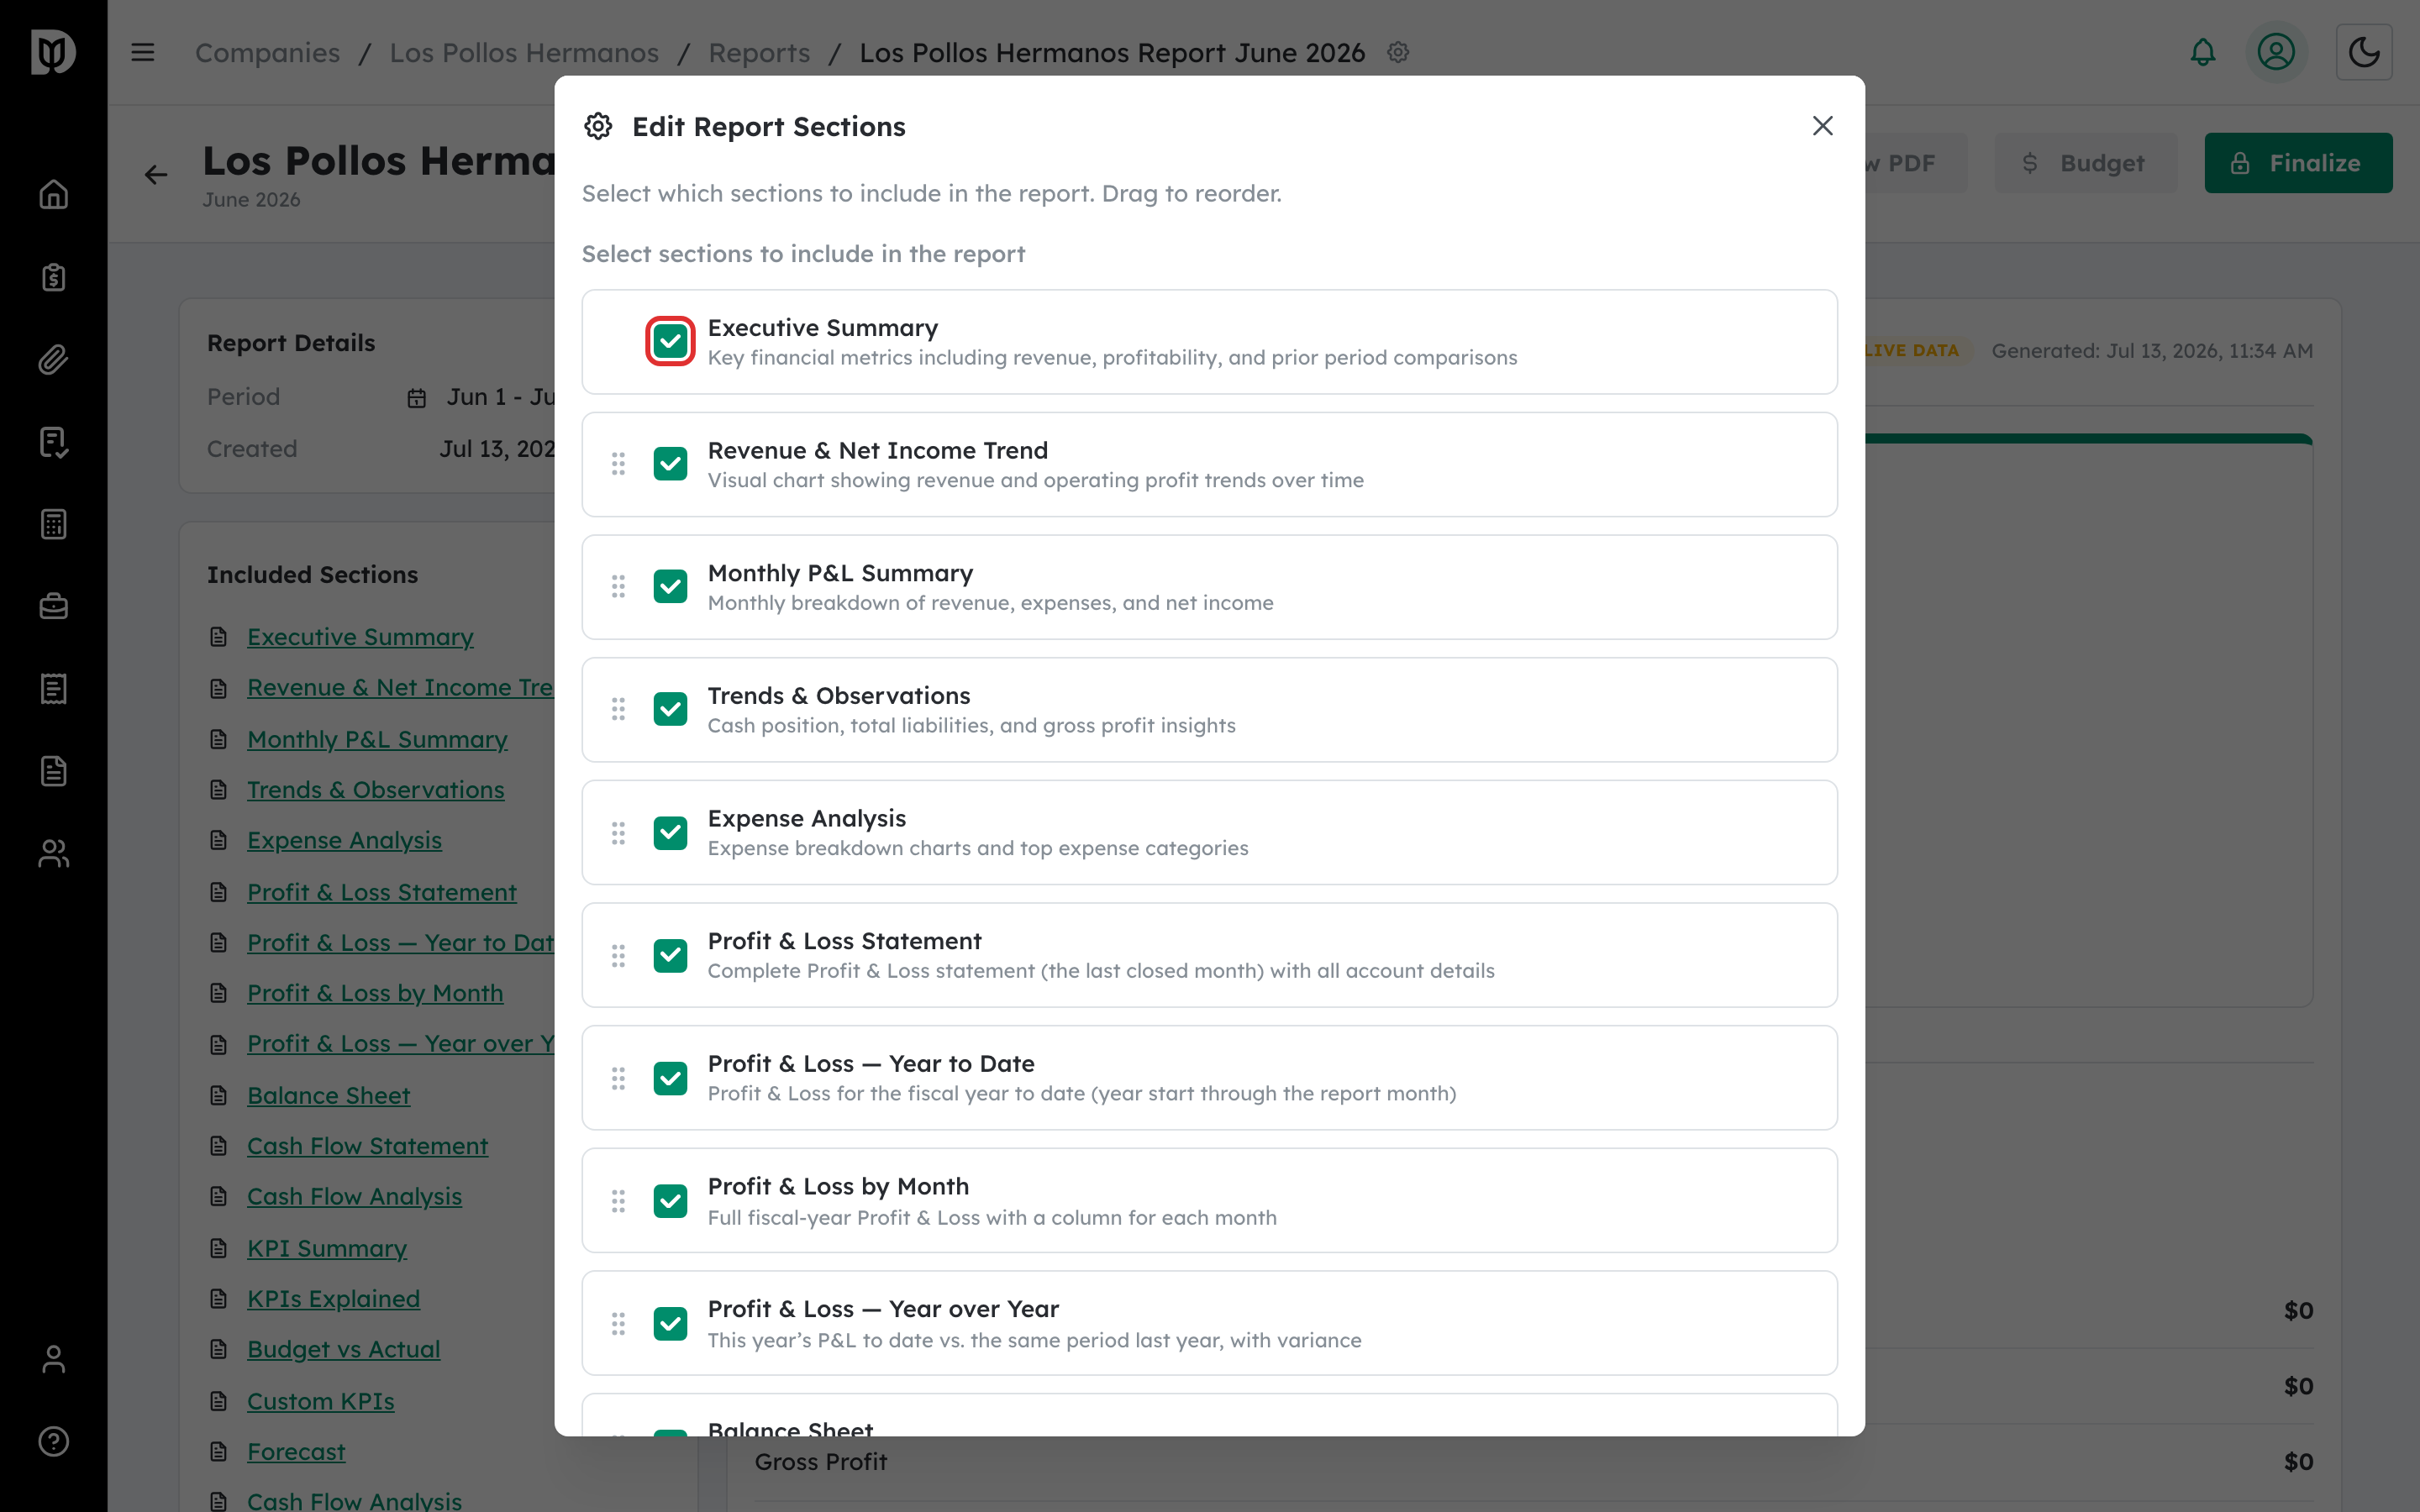Click the 'Gross Profit' row label
Image resolution: width=2420 pixels, height=1512 pixels.
click(x=820, y=1462)
